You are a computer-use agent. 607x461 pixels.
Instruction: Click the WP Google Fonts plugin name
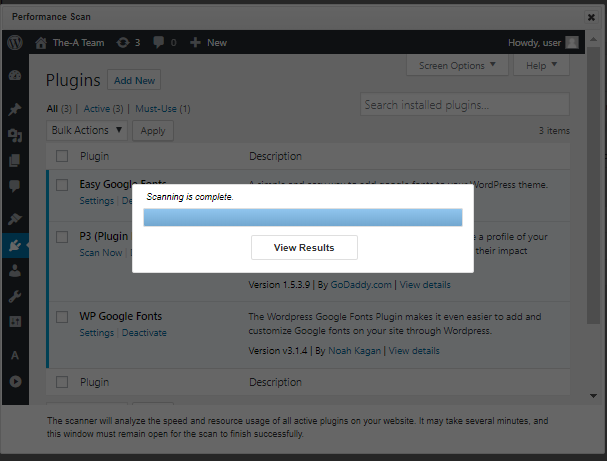121,316
